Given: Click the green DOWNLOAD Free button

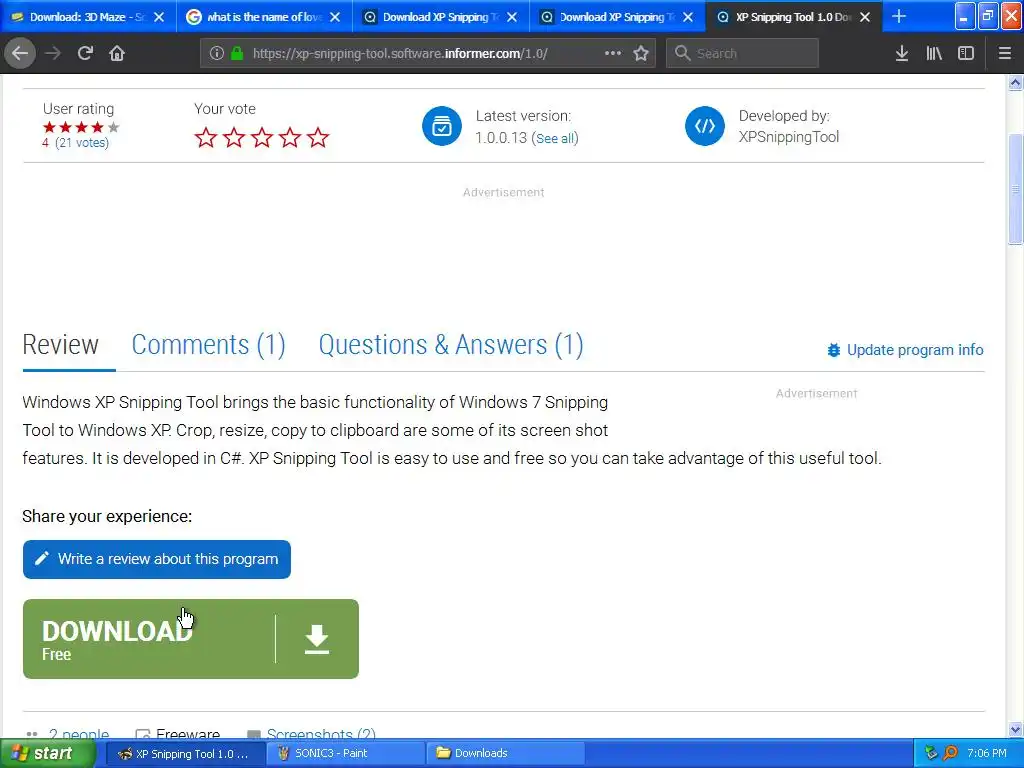Looking at the screenshot, I should pos(191,639).
